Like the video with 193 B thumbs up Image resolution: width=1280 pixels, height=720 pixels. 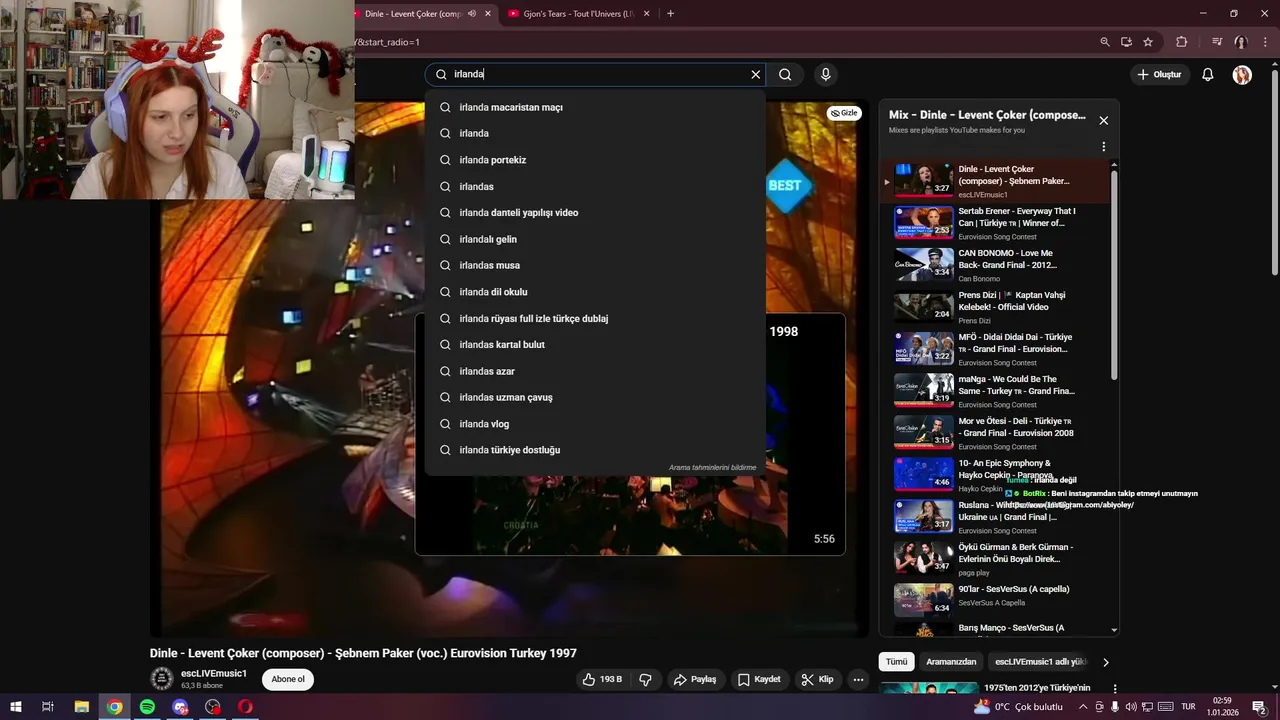click(x=603, y=679)
